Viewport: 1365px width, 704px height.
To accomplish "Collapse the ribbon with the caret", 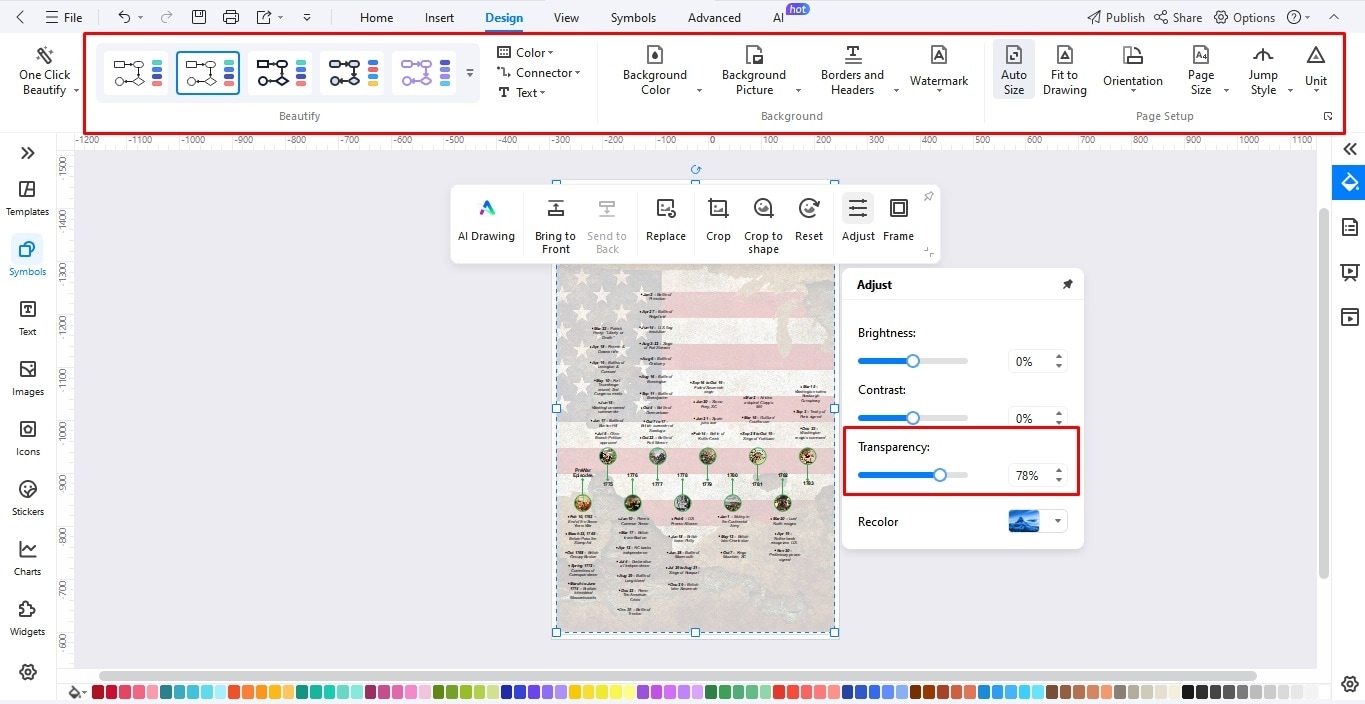I will click(x=1333, y=17).
